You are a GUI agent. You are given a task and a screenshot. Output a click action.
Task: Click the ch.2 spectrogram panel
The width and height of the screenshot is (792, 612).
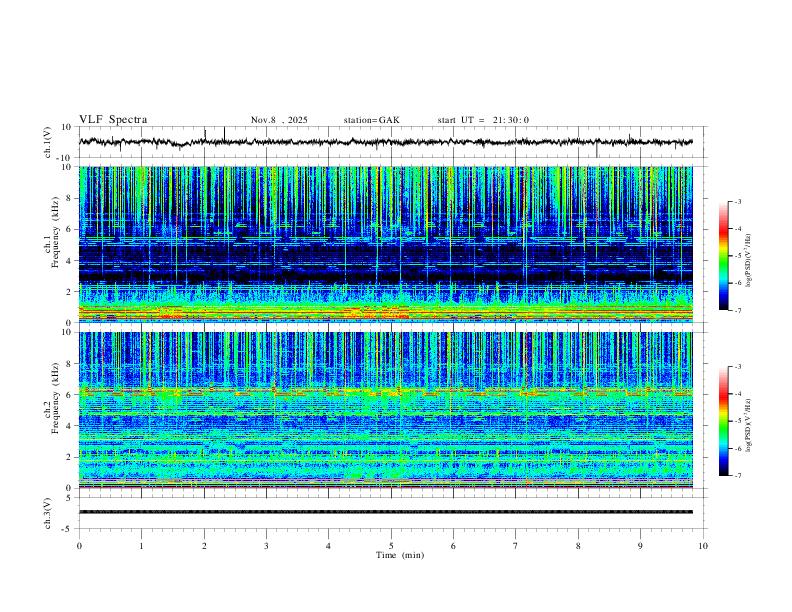pyautogui.click(x=386, y=410)
